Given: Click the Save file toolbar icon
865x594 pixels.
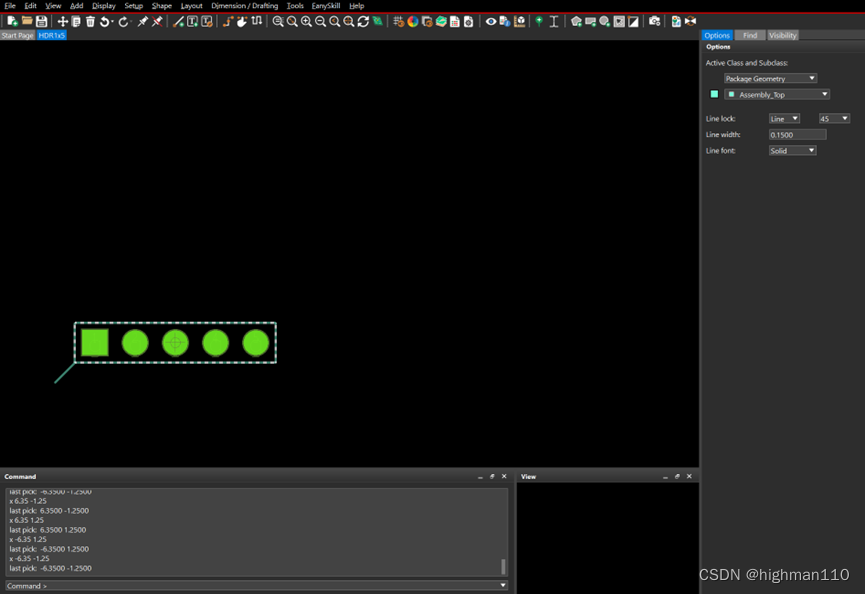Looking at the screenshot, I should tap(41, 21).
